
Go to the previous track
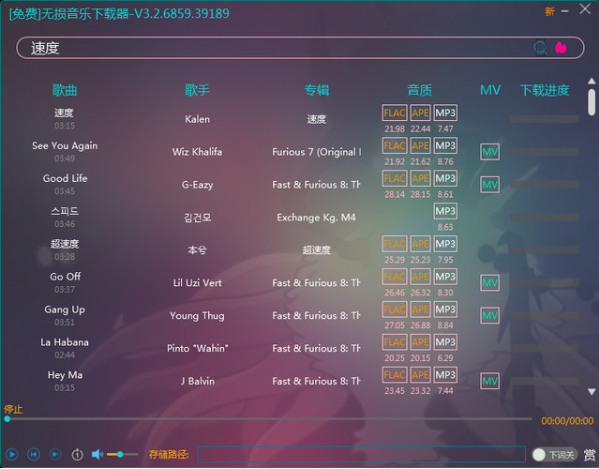[x=34, y=454]
